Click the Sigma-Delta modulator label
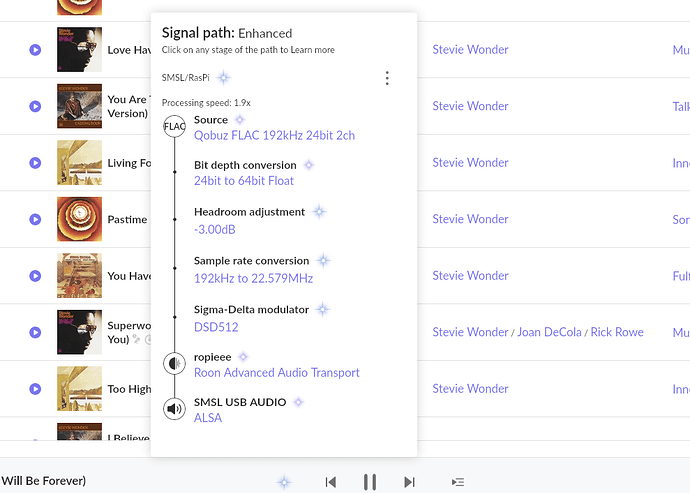690x493 pixels. point(251,309)
